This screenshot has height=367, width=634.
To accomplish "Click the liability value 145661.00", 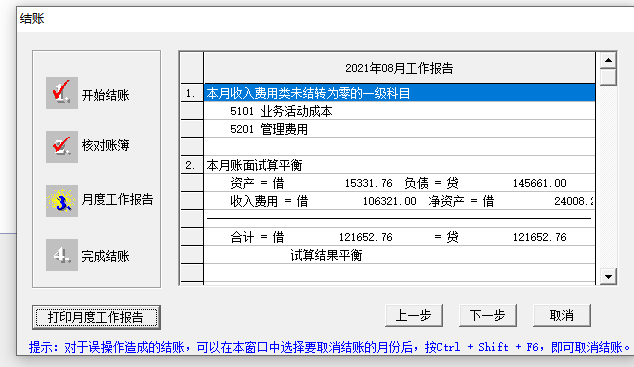I will [539, 184].
